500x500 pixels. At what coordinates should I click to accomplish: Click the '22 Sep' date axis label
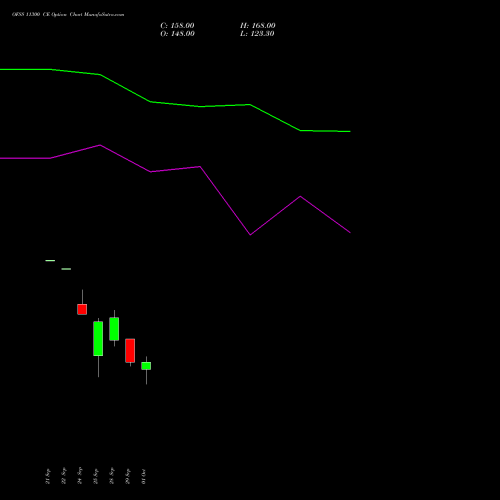[64, 476]
